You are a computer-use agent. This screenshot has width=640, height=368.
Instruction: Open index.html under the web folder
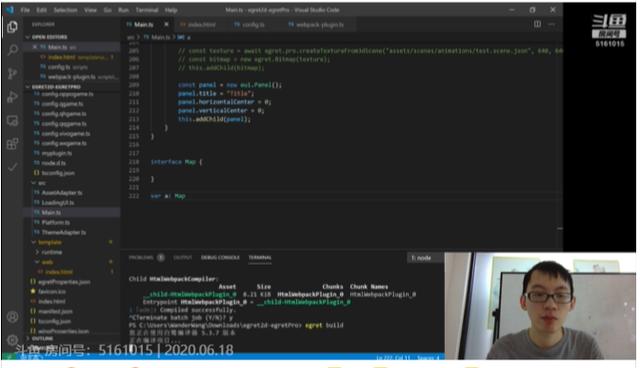[x=58, y=272]
